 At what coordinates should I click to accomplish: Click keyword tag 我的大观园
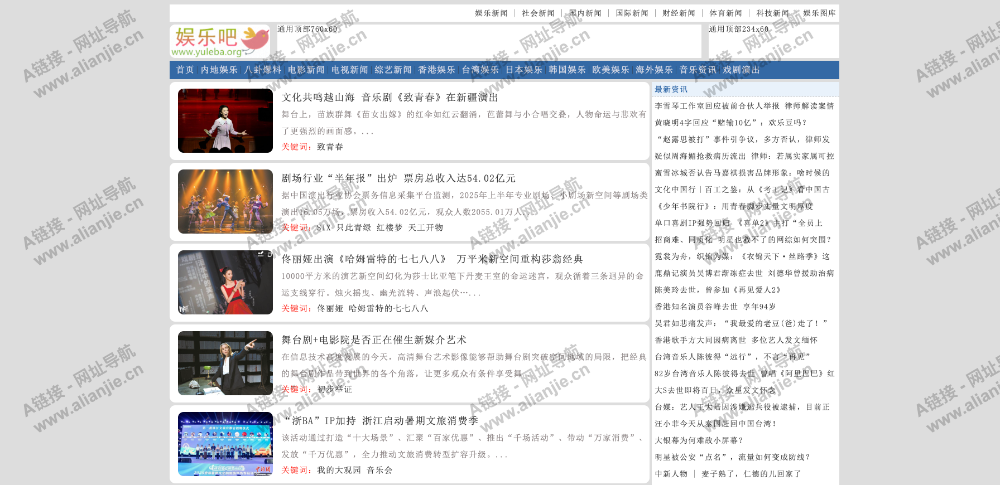(339, 470)
